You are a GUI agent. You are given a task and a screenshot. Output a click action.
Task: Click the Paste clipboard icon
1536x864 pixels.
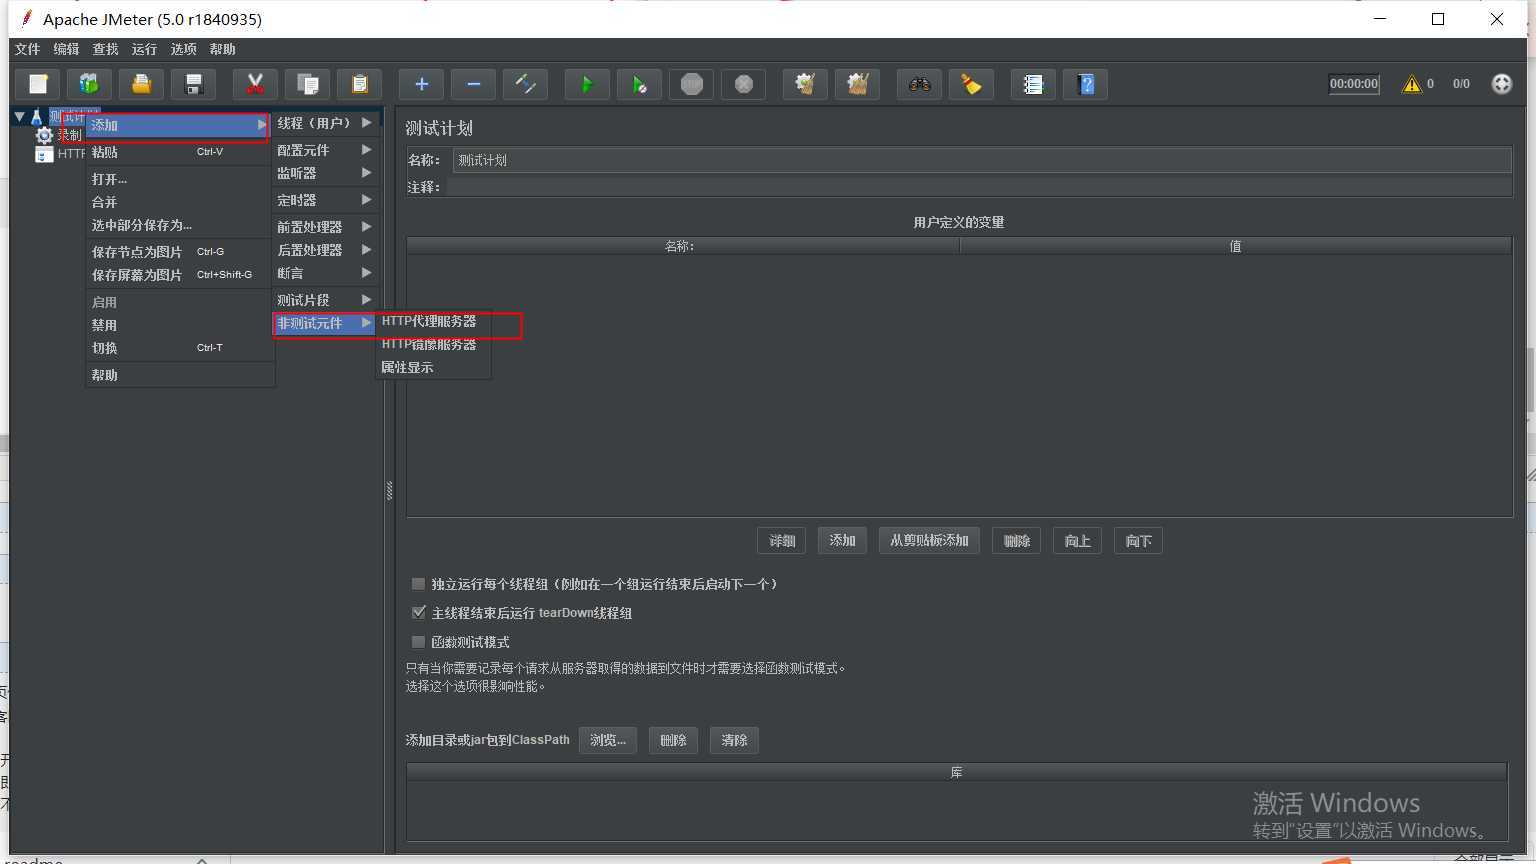click(x=359, y=85)
